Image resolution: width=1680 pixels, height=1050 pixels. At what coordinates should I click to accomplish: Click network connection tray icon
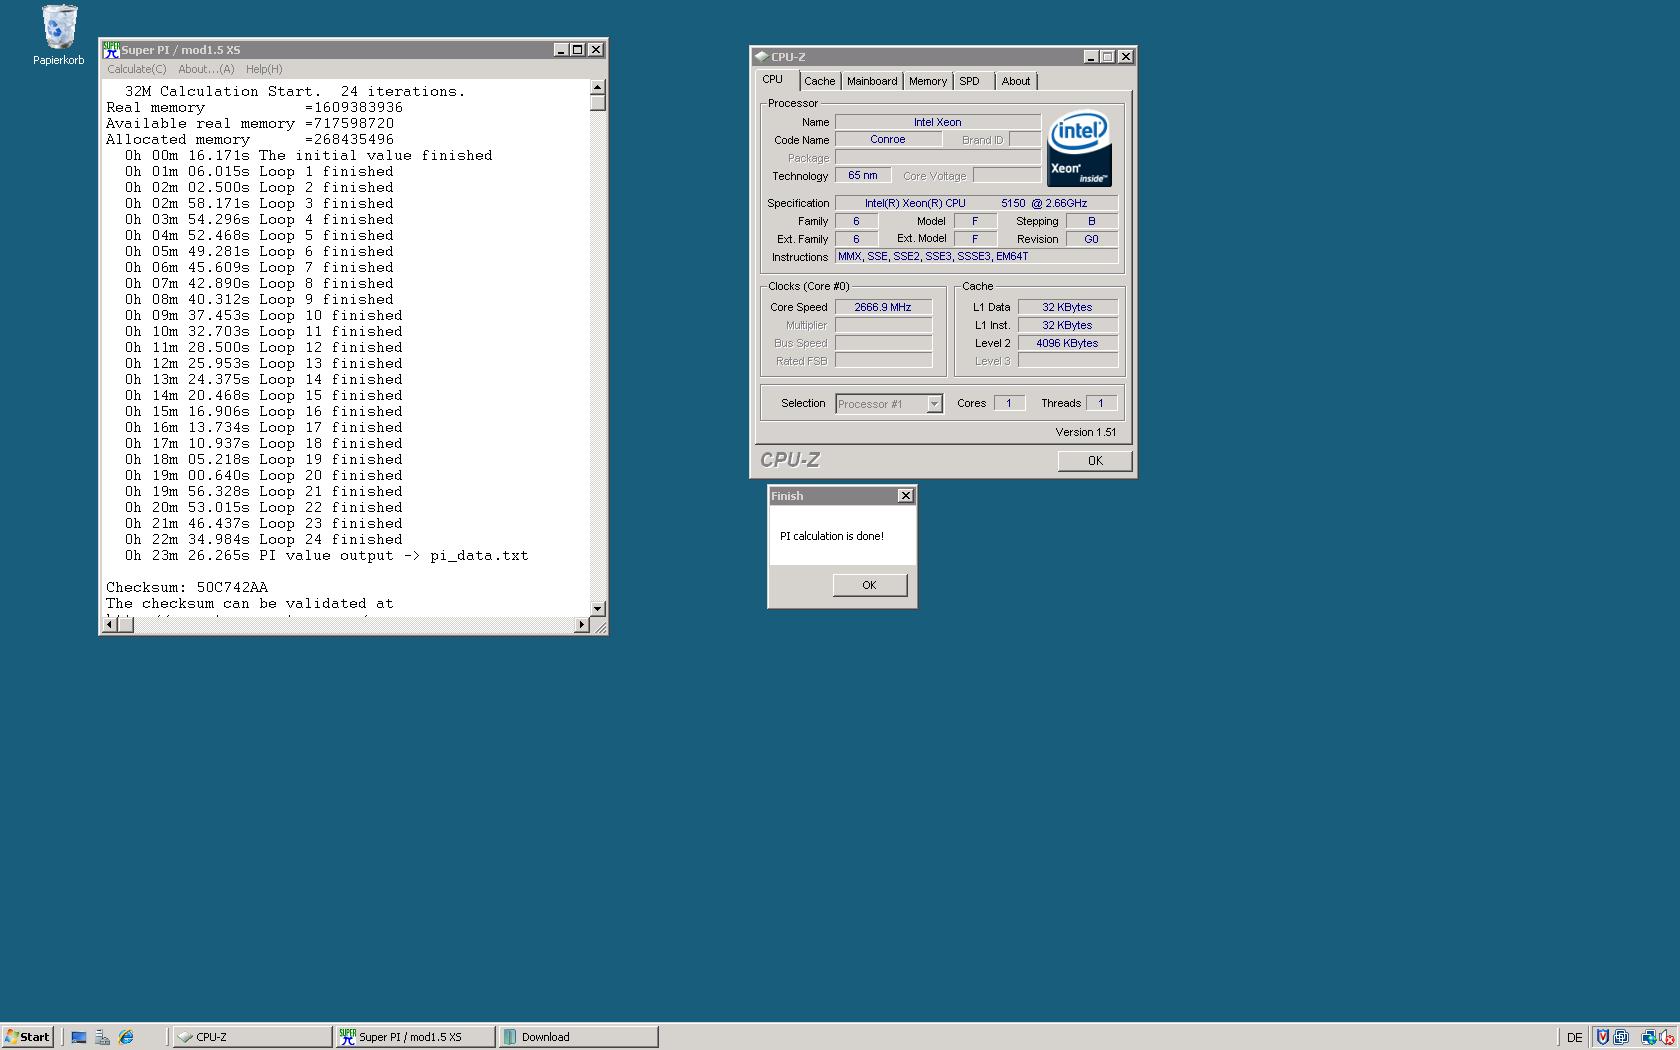pos(1648,1037)
